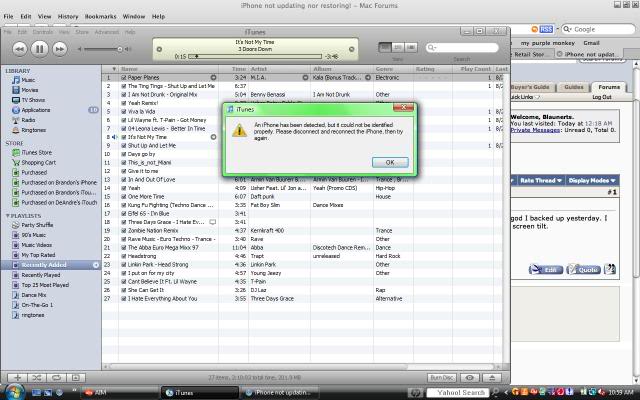
Task: Open the browser History menu
Action: 68,17
